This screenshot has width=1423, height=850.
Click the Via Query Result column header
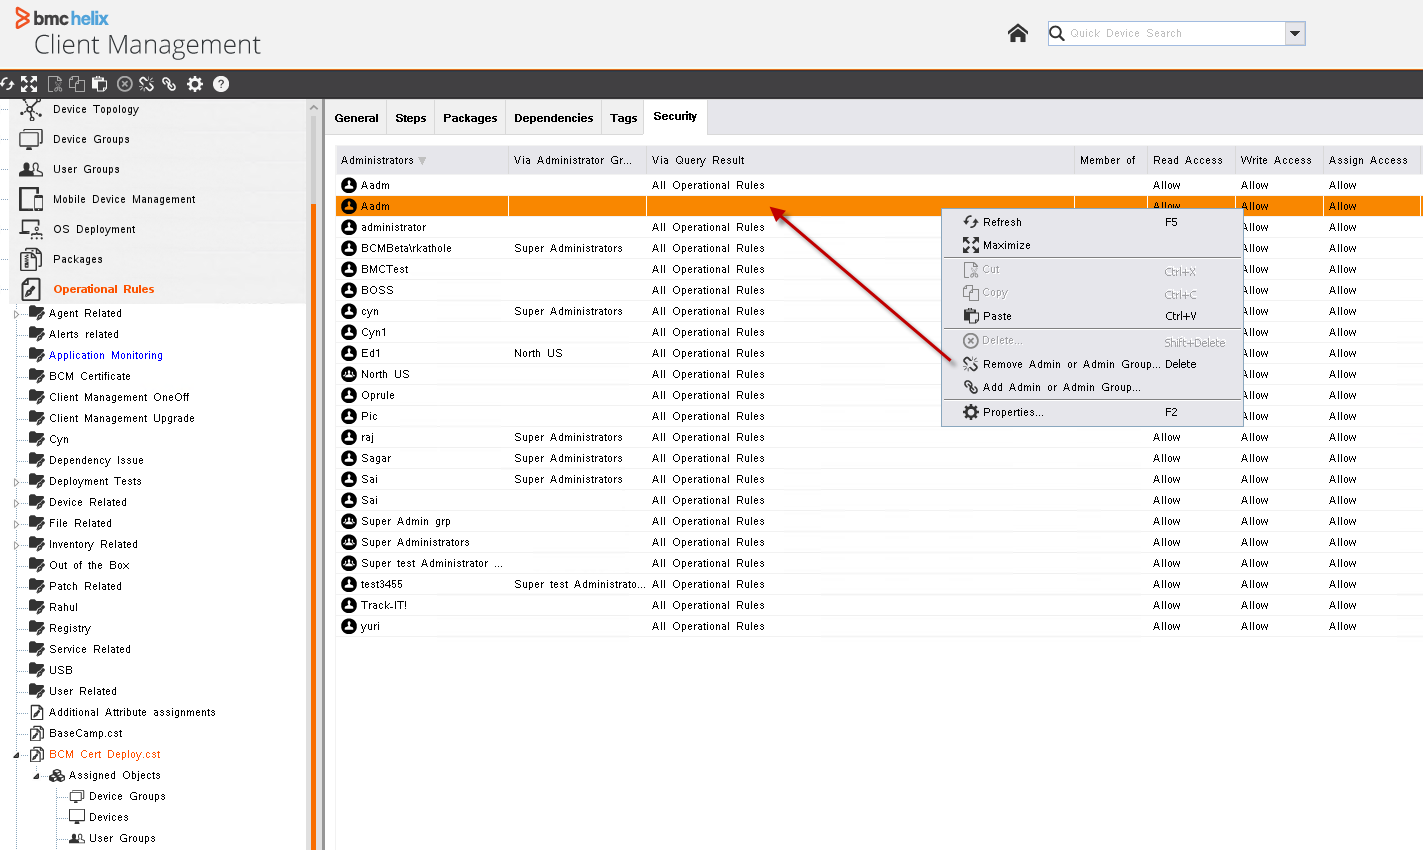click(x=860, y=160)
